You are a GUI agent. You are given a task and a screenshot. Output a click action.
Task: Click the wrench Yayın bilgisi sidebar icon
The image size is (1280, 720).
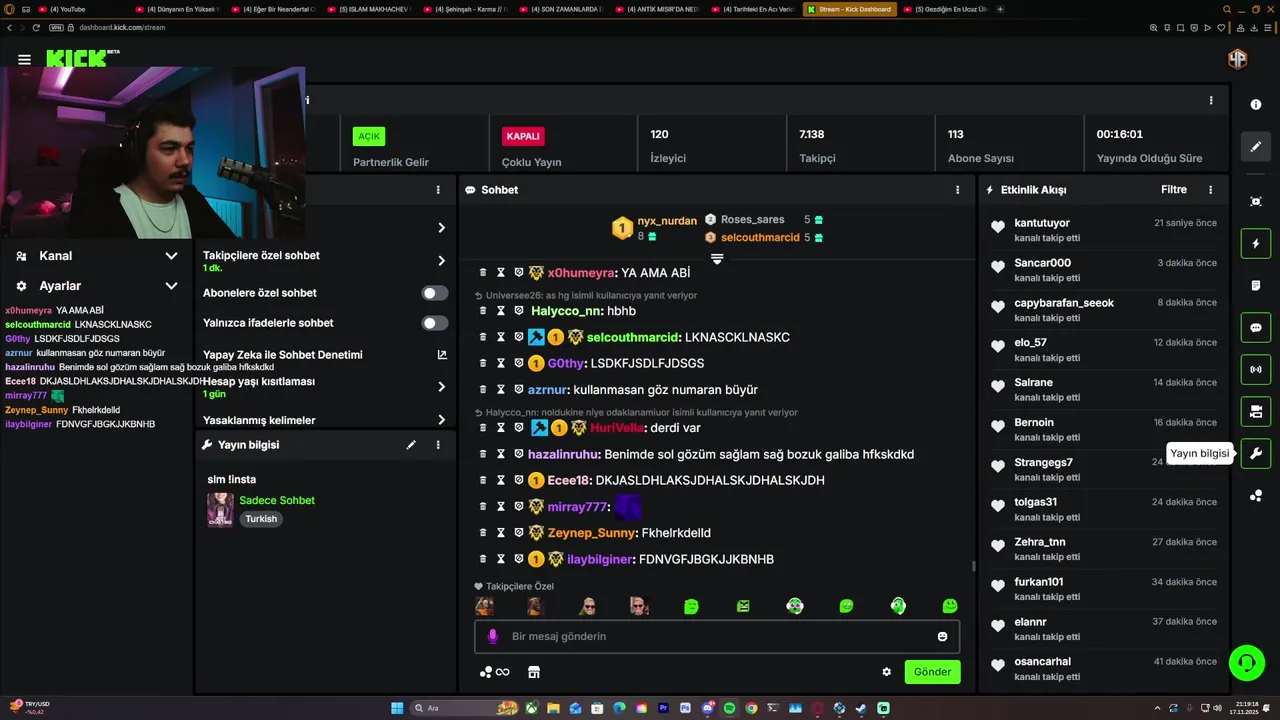[x=1256, y=454]
